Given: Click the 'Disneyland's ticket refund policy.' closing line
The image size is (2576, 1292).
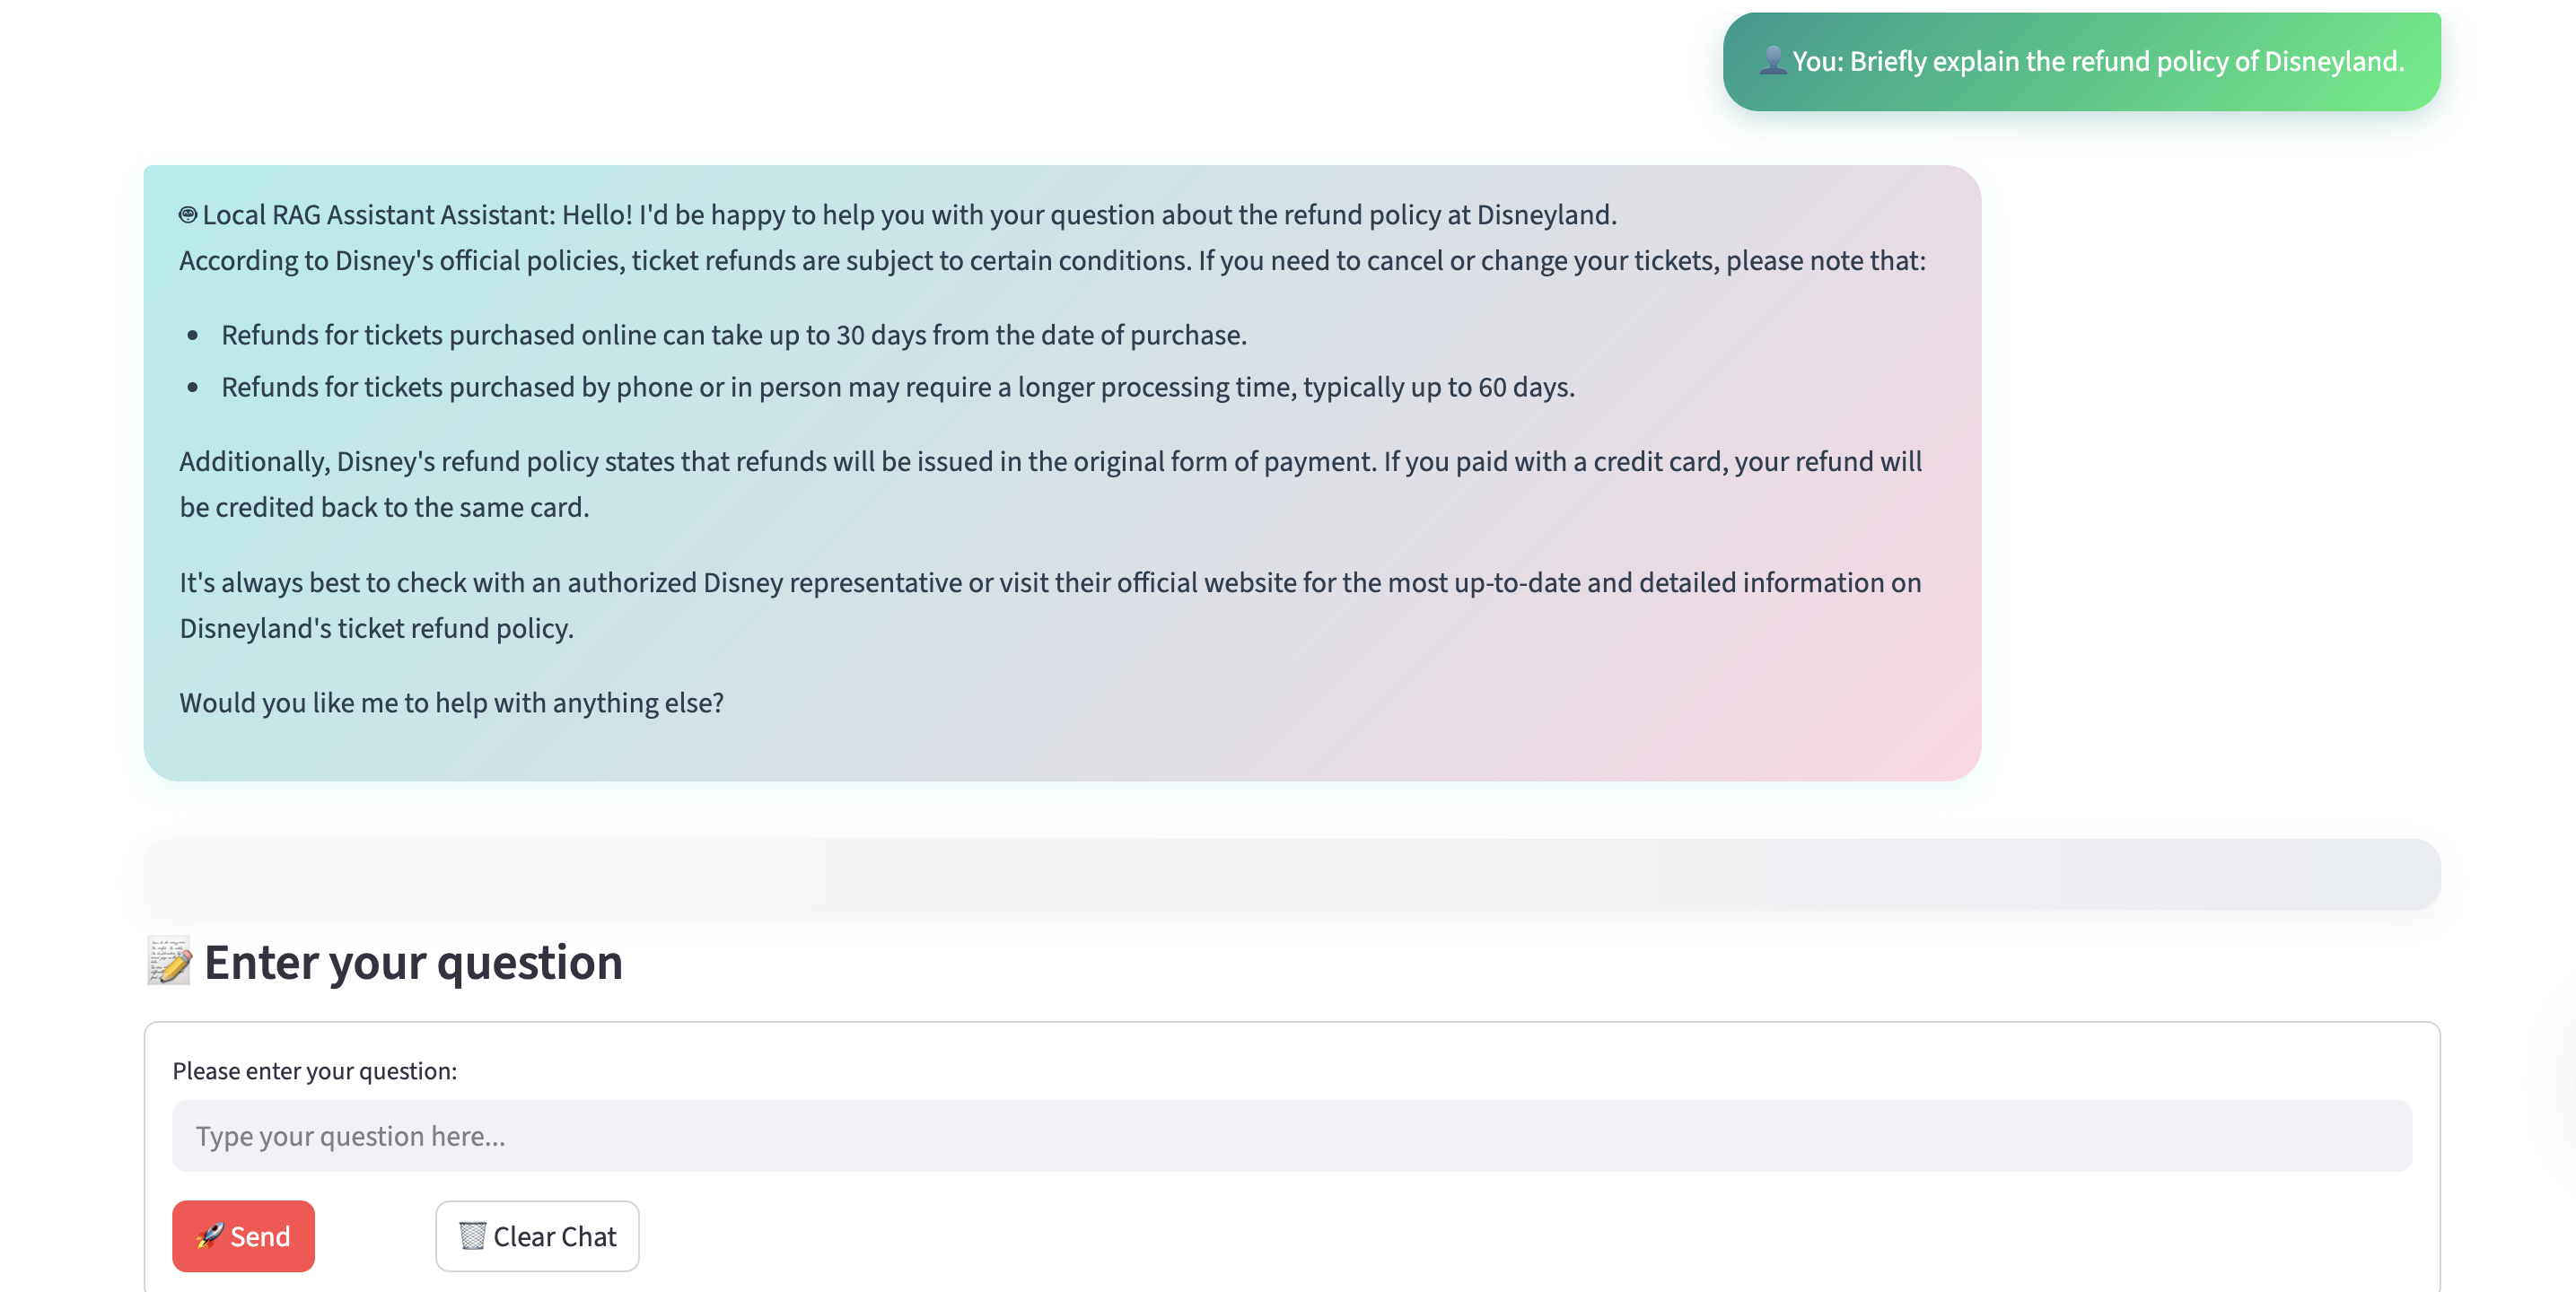Looking at the screenshot, I should click(376, 628).
